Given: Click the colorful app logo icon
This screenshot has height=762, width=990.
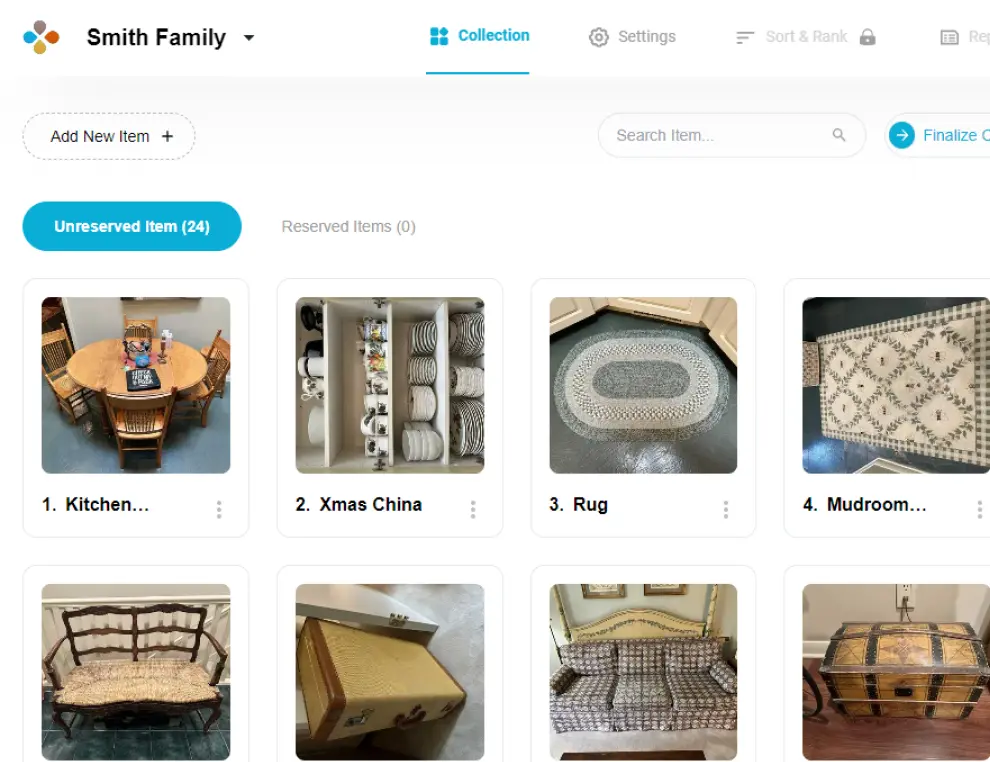Looking at the screenshot, I should [x=41, y=37].
